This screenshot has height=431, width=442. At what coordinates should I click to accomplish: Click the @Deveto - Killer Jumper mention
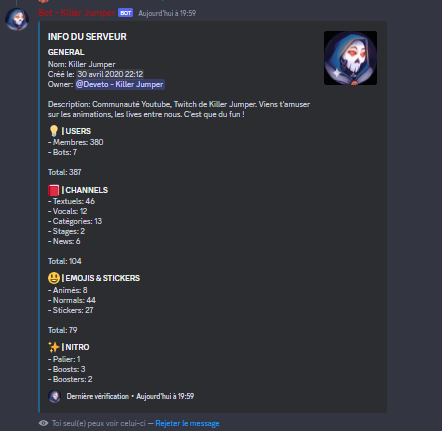click(120, 84)
